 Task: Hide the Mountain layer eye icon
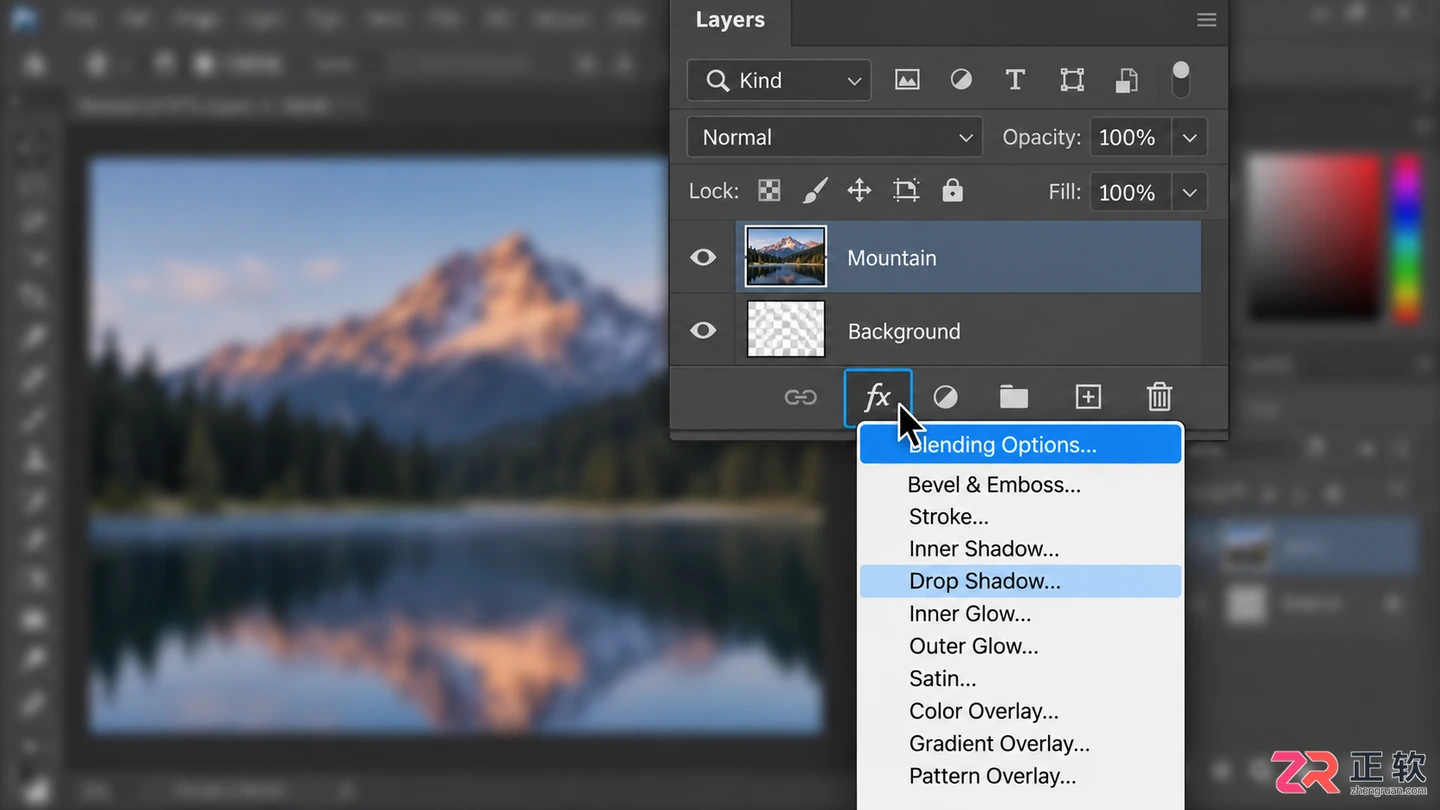point(703,257)
